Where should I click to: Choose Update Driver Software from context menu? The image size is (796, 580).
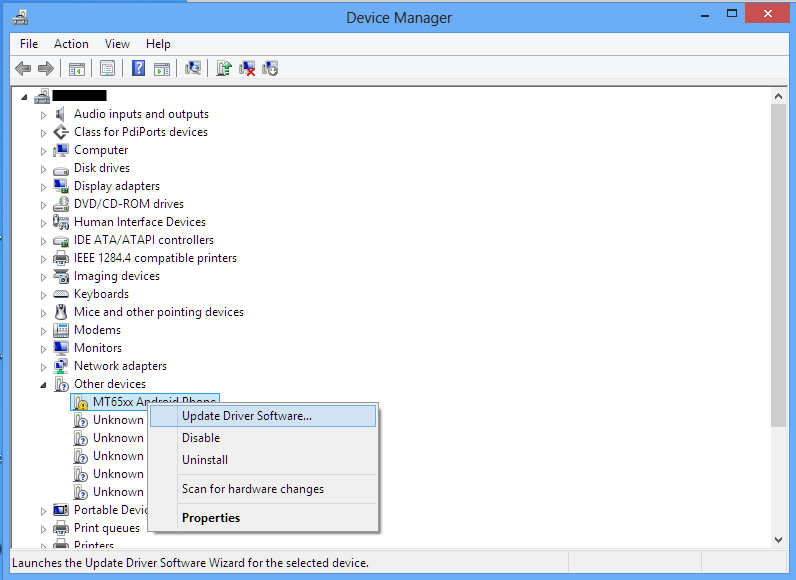[247, 416]
